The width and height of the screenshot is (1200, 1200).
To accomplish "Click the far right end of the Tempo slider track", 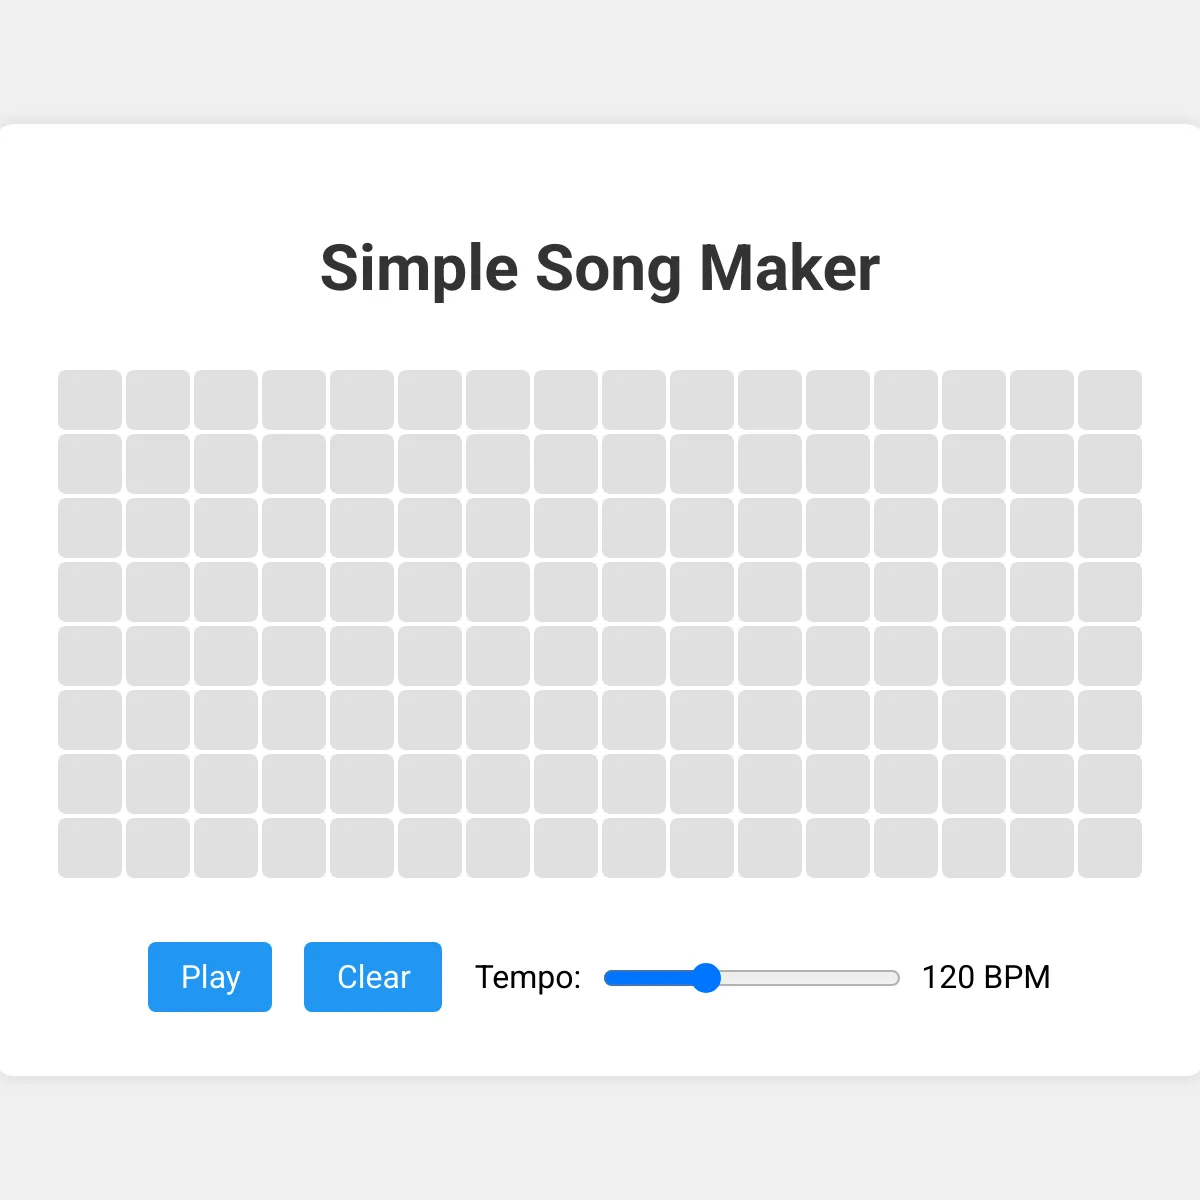I will click(896, 978).
